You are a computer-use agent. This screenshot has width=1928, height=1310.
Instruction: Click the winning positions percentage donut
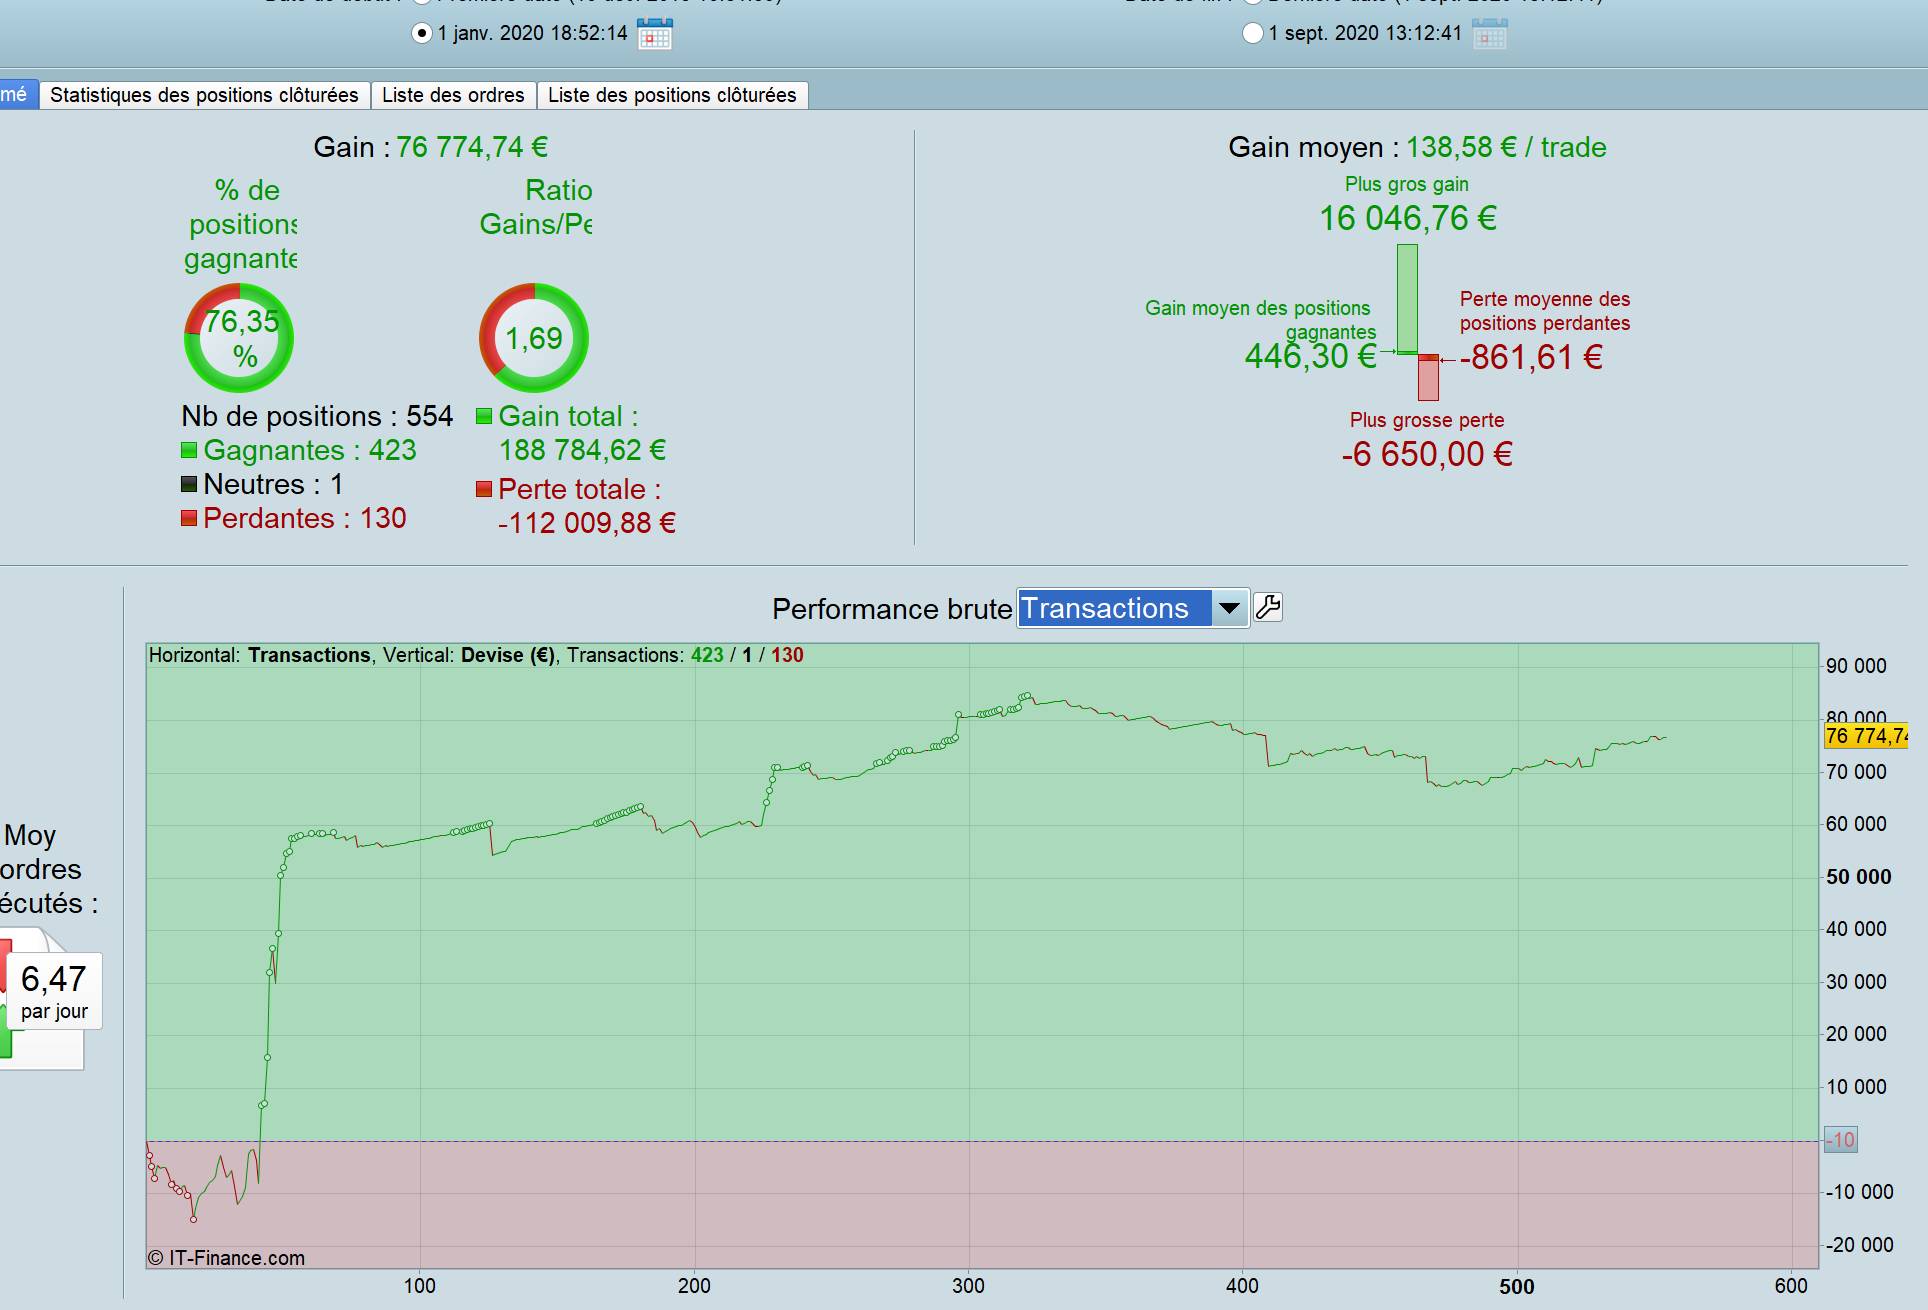239,338
